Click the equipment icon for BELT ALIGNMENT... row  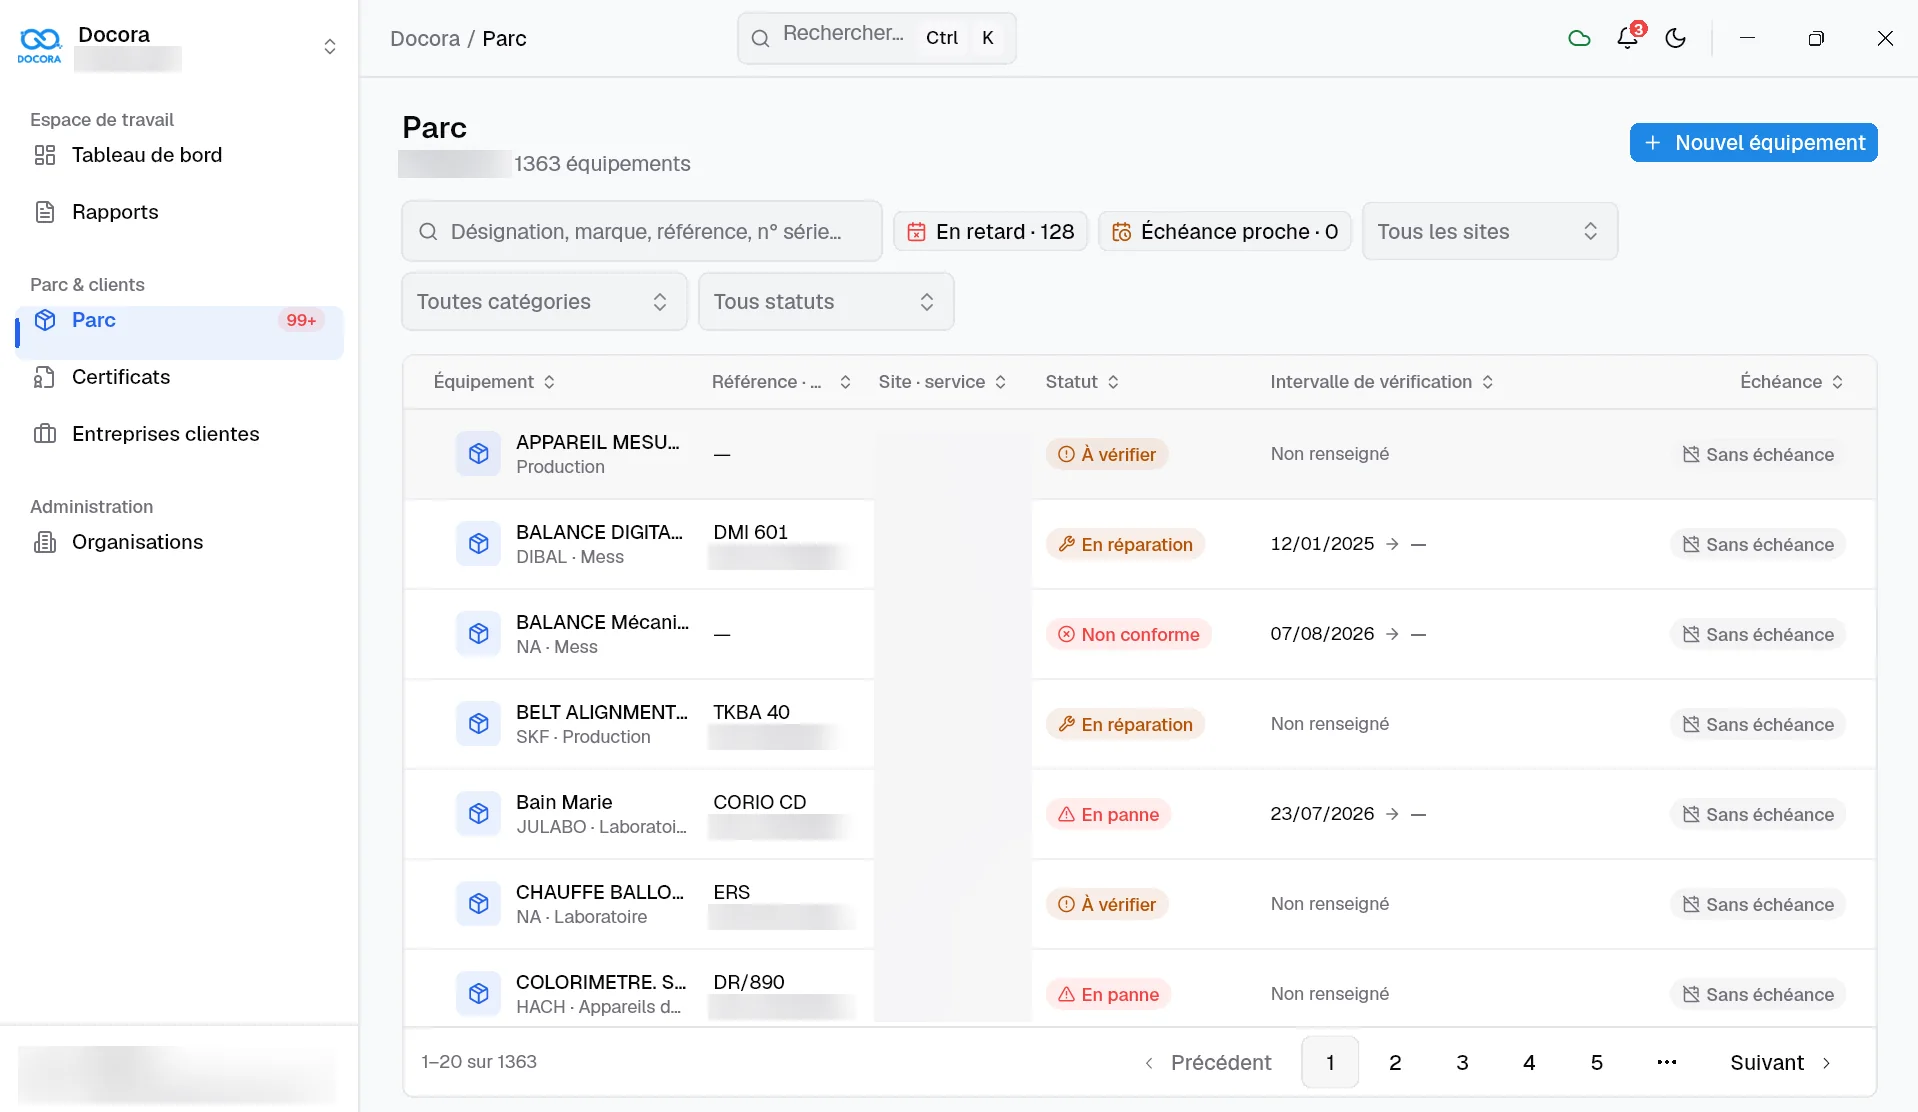pyautogui.click(x=478, y=724)
